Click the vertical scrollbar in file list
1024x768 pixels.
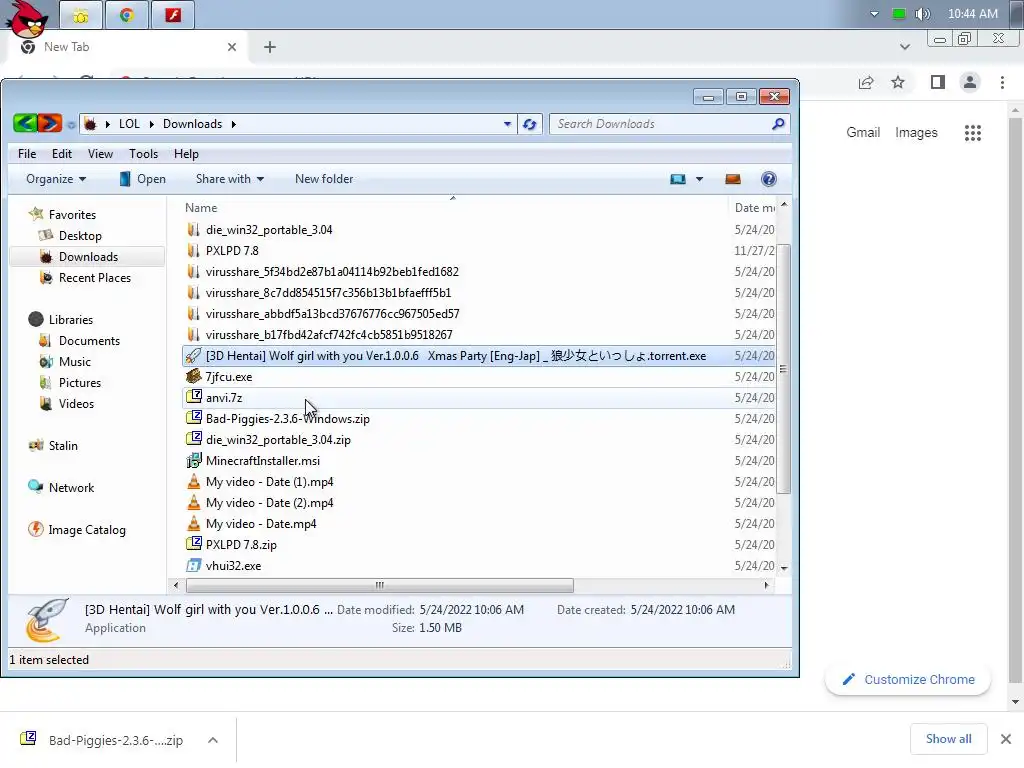(x=784, y=369)
